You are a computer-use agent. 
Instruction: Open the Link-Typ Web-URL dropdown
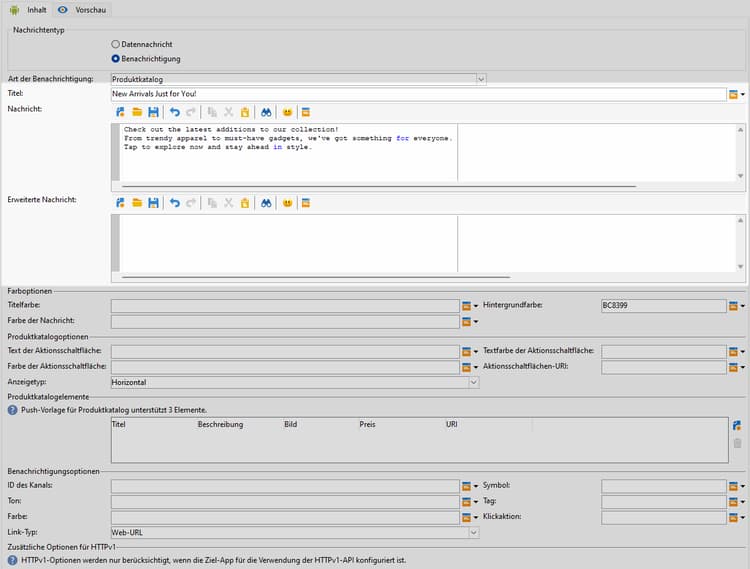[474, 533]
